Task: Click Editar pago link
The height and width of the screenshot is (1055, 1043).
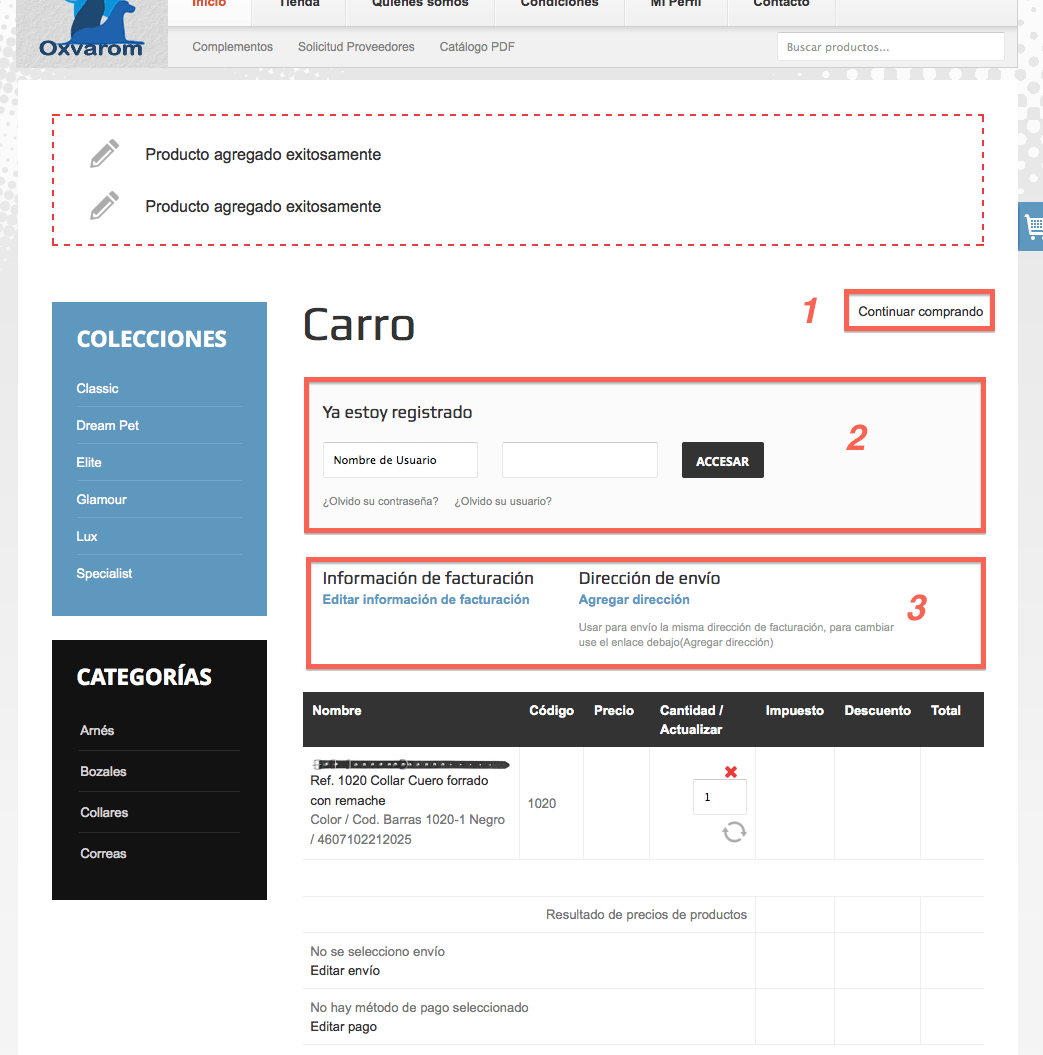Action: point(343,1027)
